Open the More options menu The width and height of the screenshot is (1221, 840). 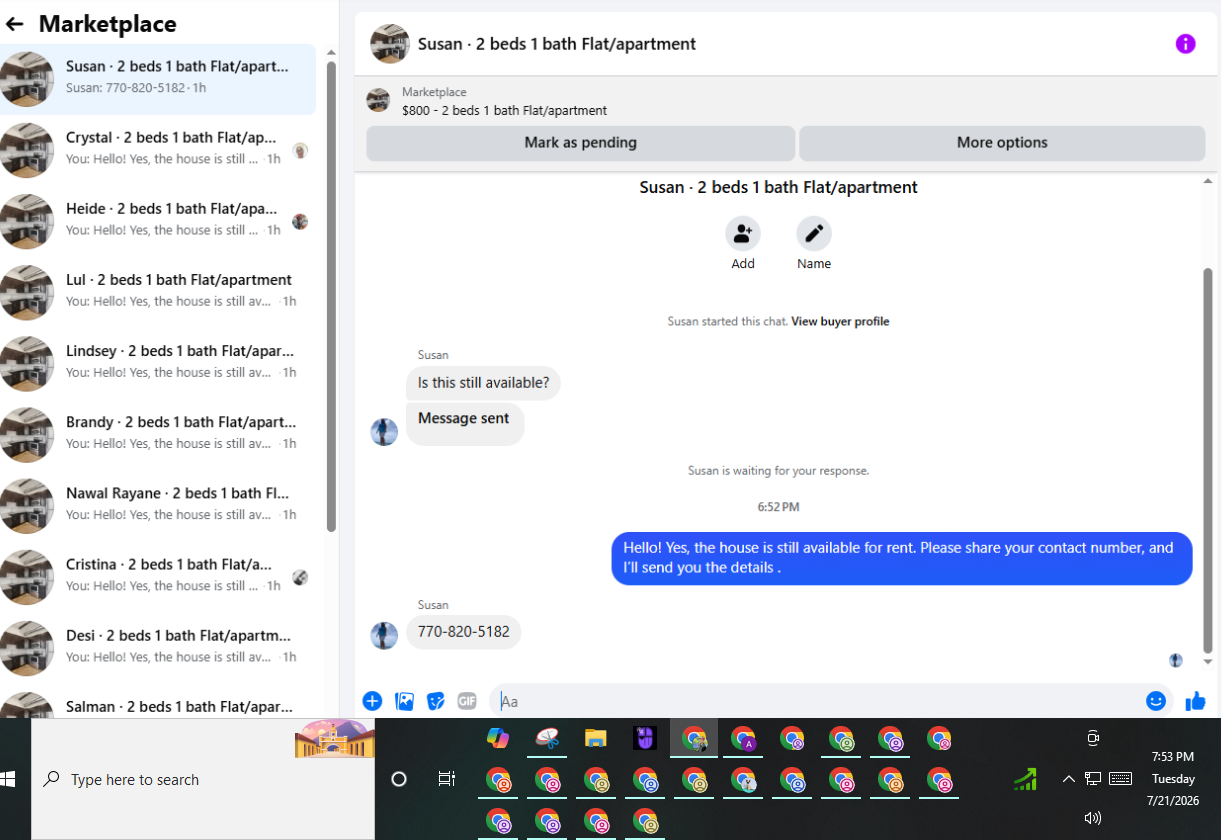[1002, 143]
